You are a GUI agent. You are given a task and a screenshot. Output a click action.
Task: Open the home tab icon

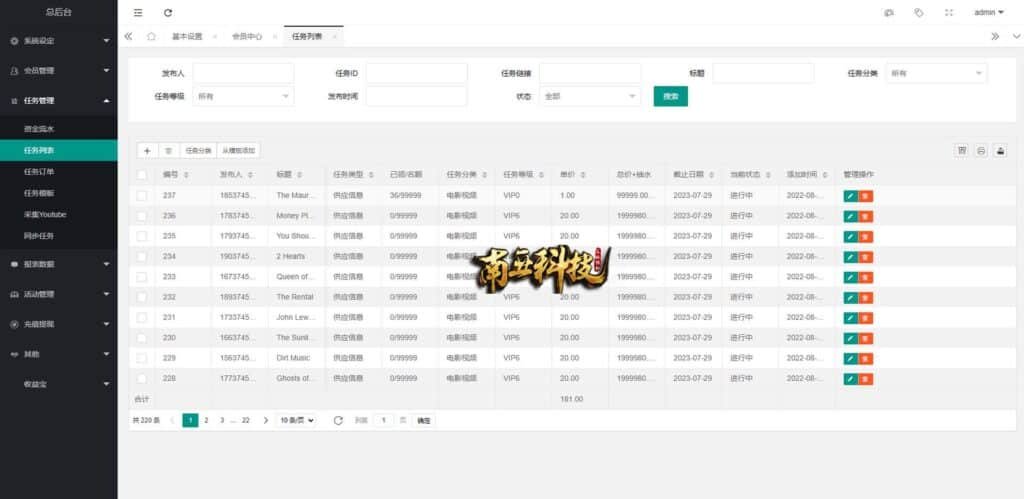[x=151, y=36]
